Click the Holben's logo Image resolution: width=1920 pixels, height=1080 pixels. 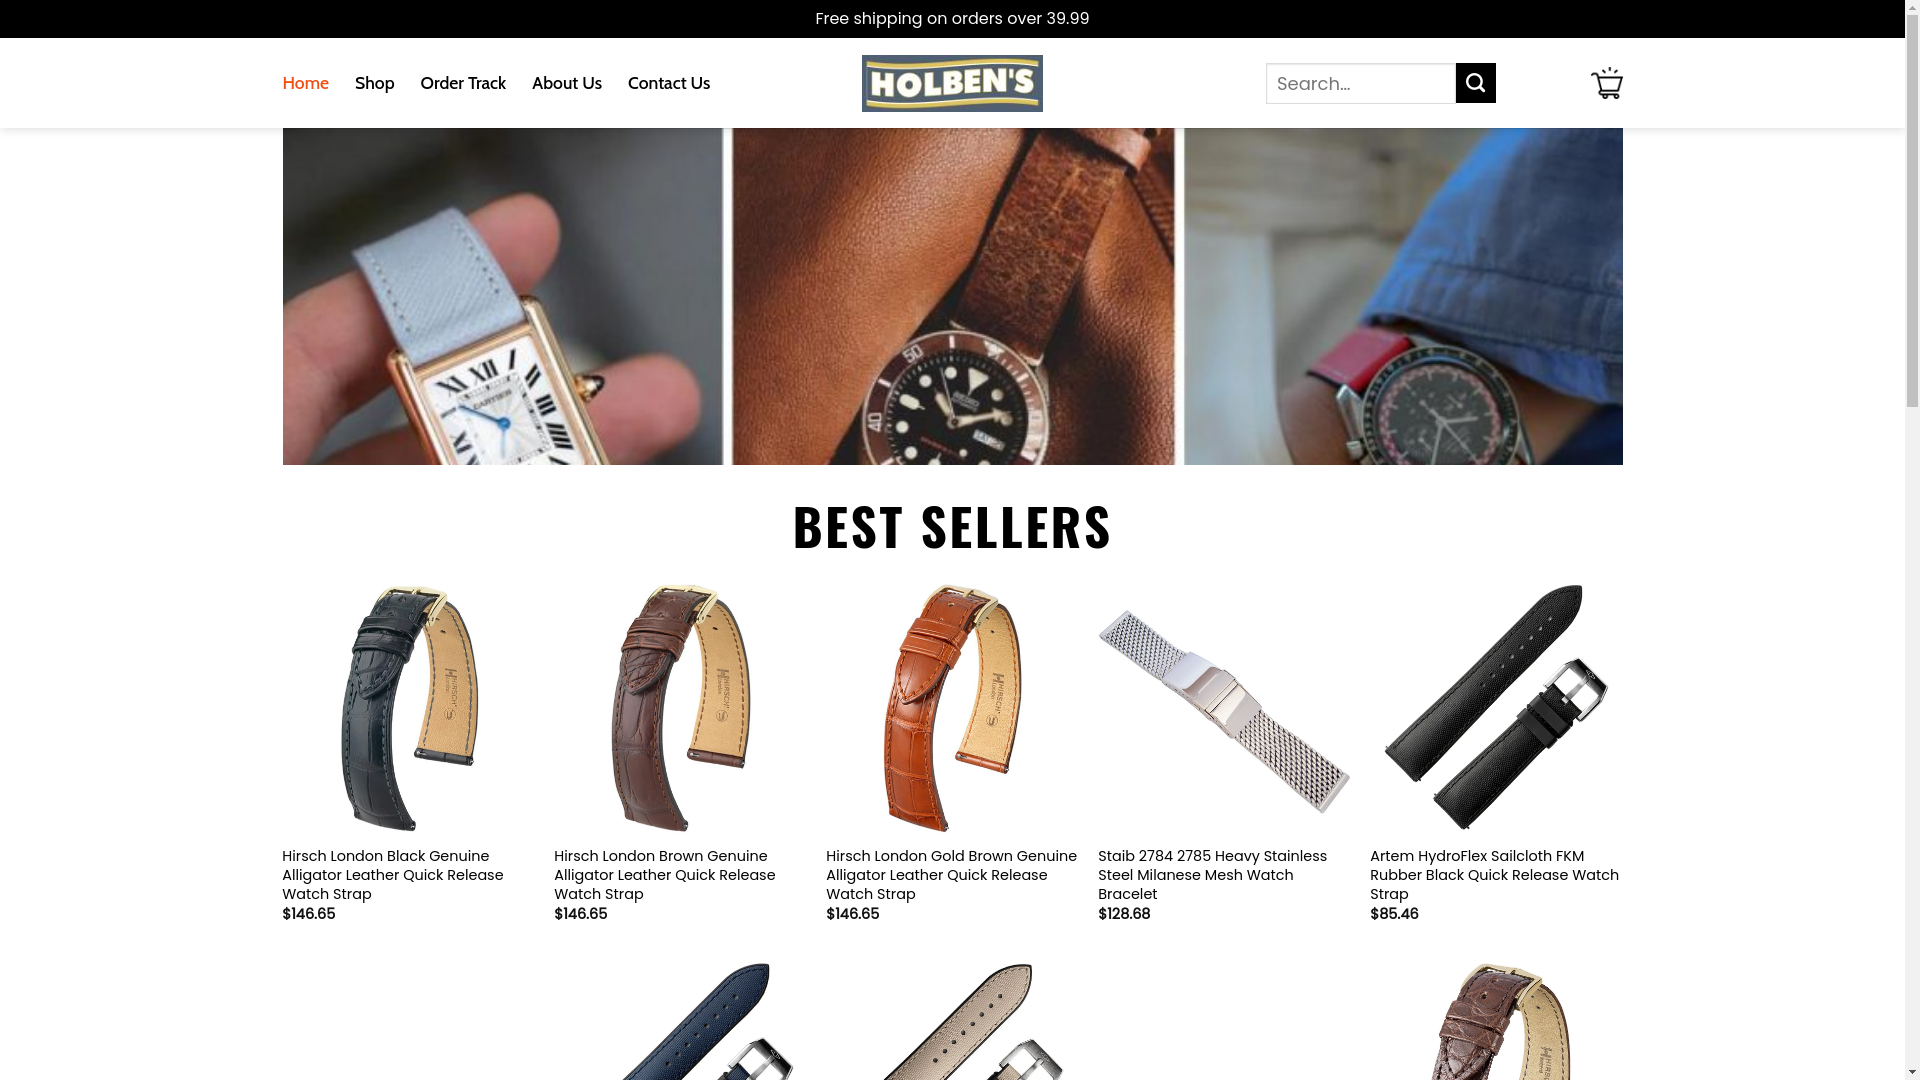pos(952,83)
